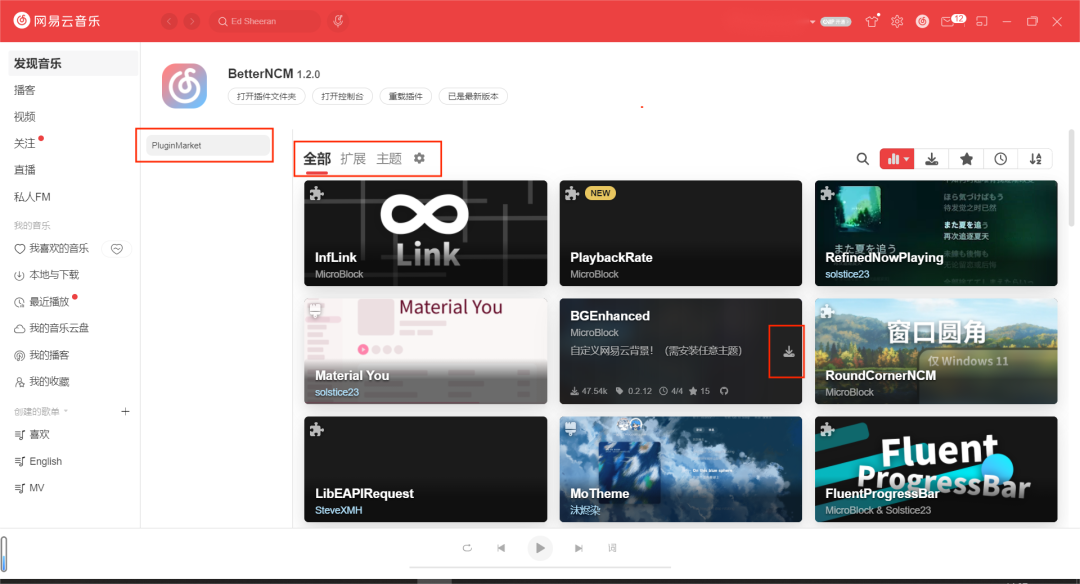Screen dimensions: 1080x584
Task: Open the mail messages icon with badge 12
Action: tap(947, 21)
